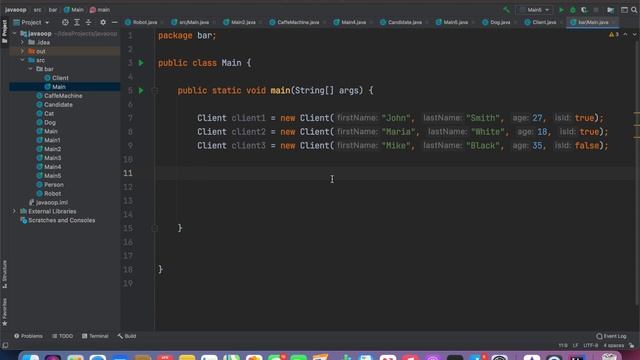Open the Terminal tool window
The height and width of the screenshot is (360, 640).
pos(95,336)
